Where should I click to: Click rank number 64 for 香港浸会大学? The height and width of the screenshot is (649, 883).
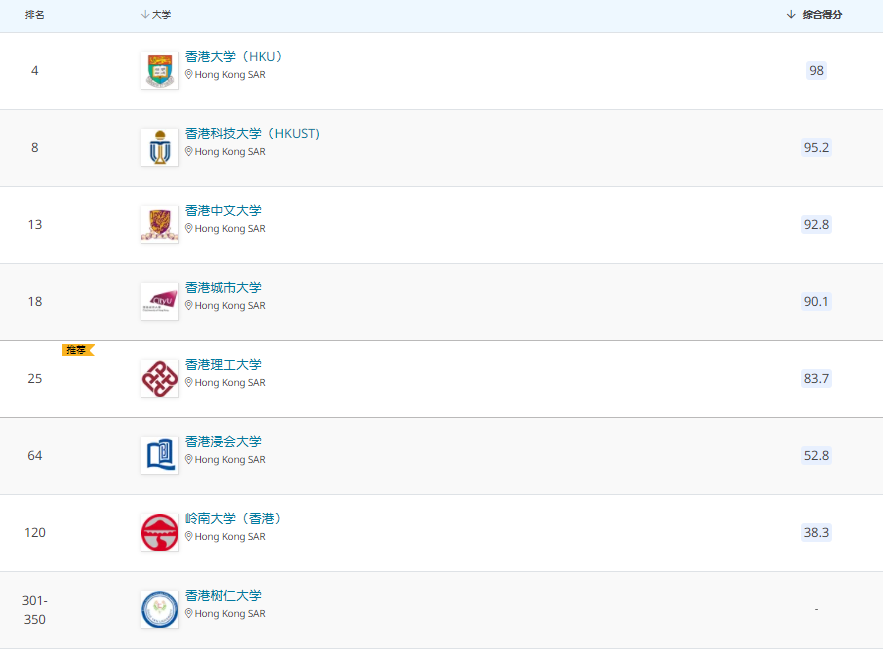tap(35, 455)
